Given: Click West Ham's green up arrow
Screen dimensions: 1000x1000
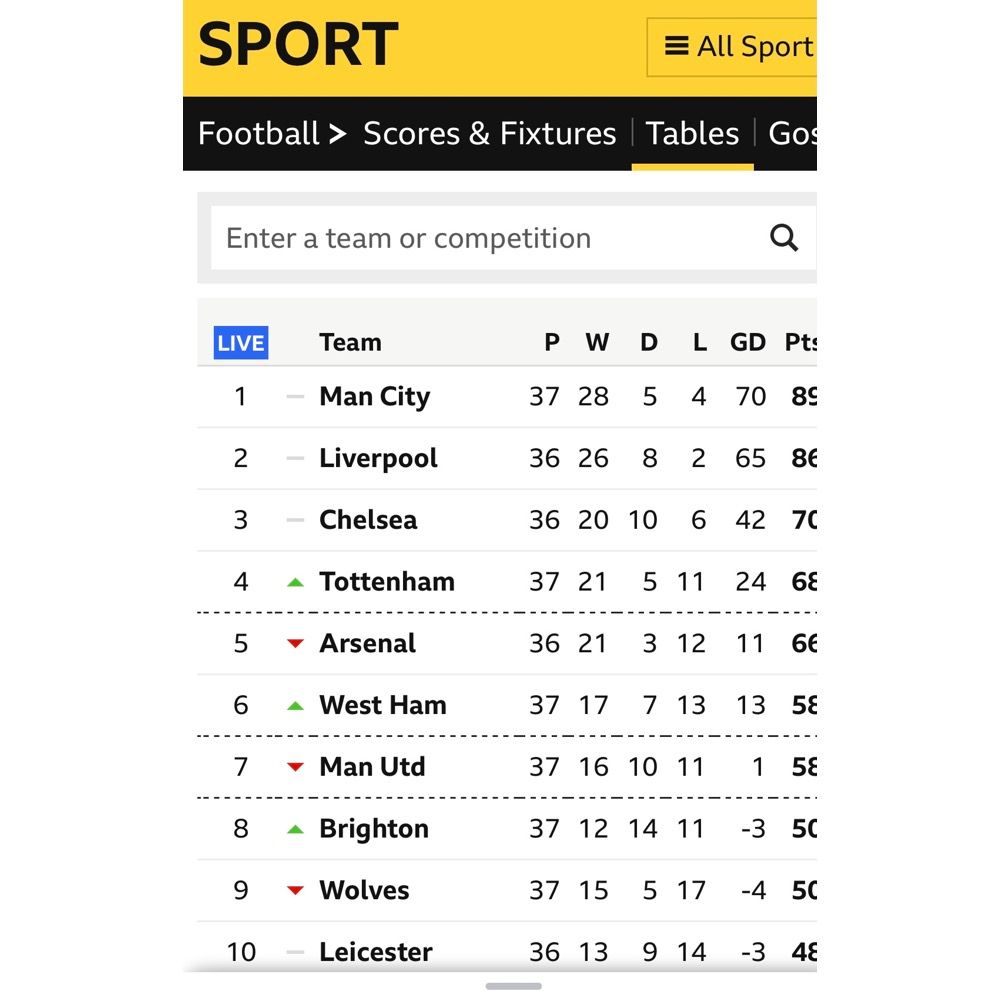Looking at the screenshot, I should click(295, 705).
